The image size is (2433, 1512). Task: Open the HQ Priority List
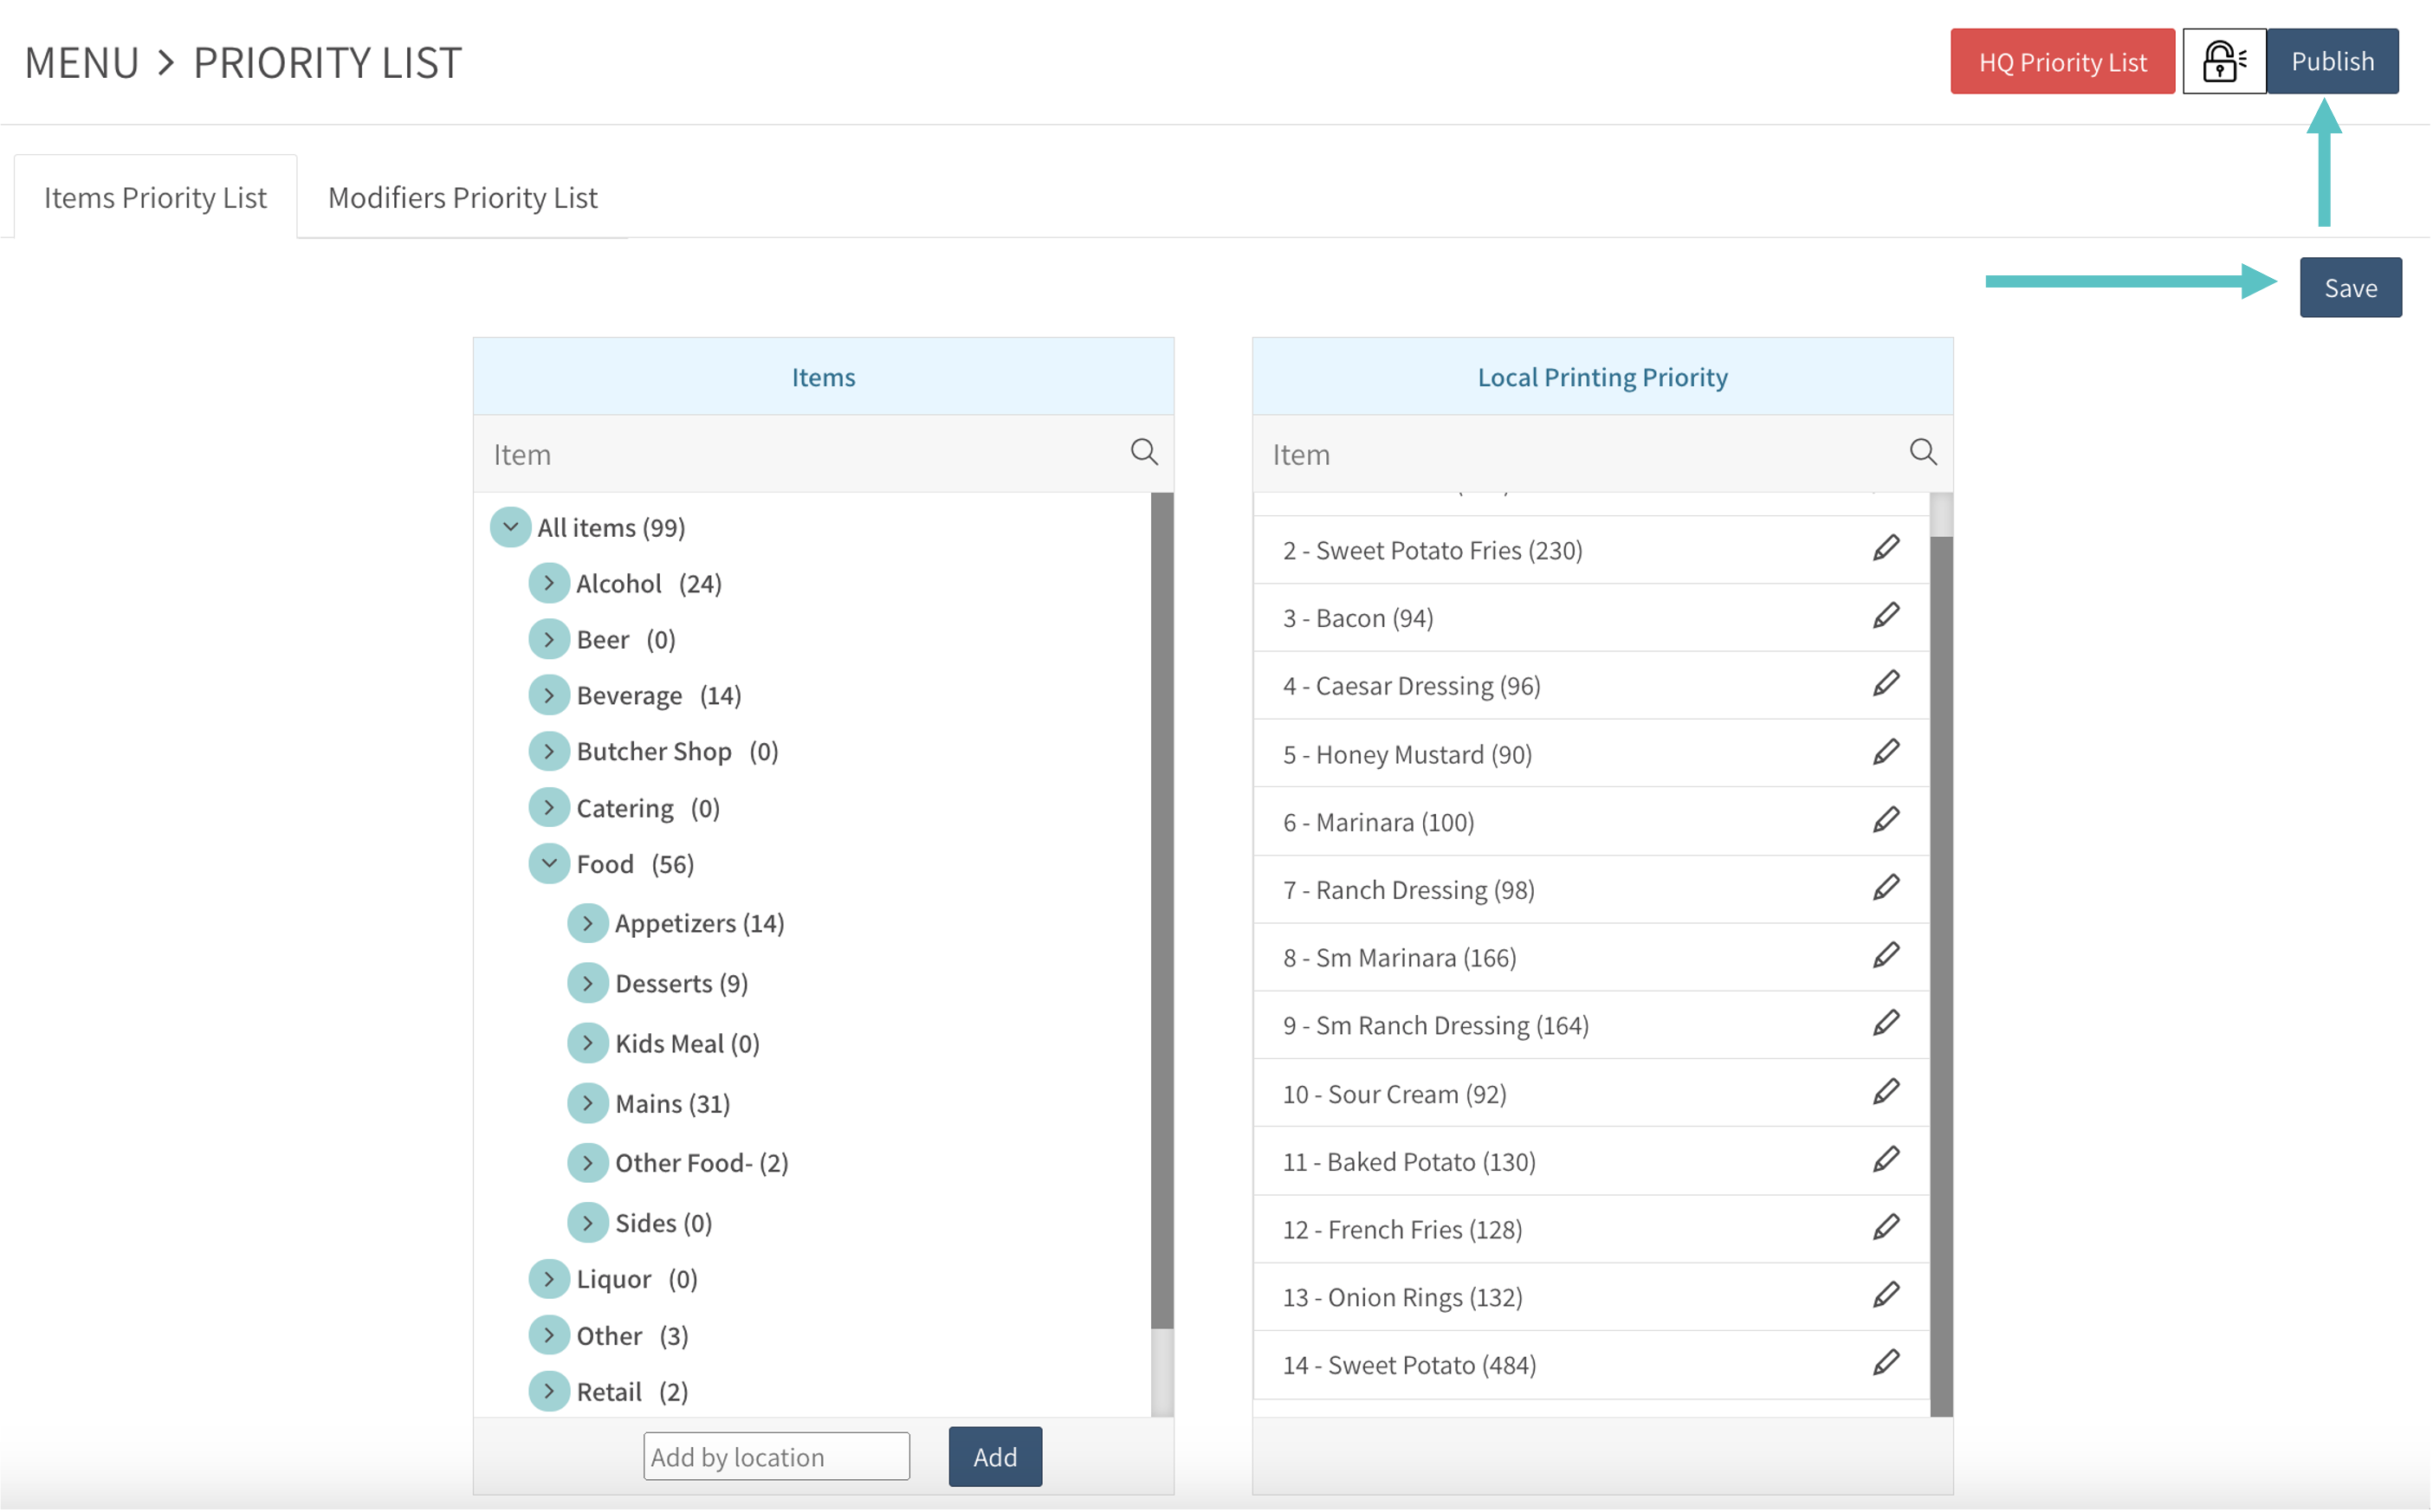[x=2063, y=61]
